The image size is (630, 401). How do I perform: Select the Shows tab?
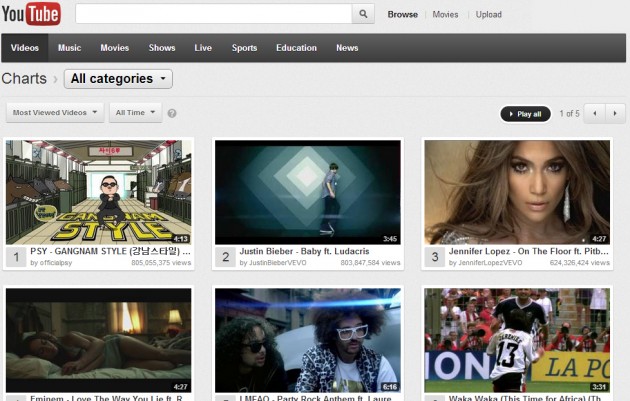pos(162,48)
